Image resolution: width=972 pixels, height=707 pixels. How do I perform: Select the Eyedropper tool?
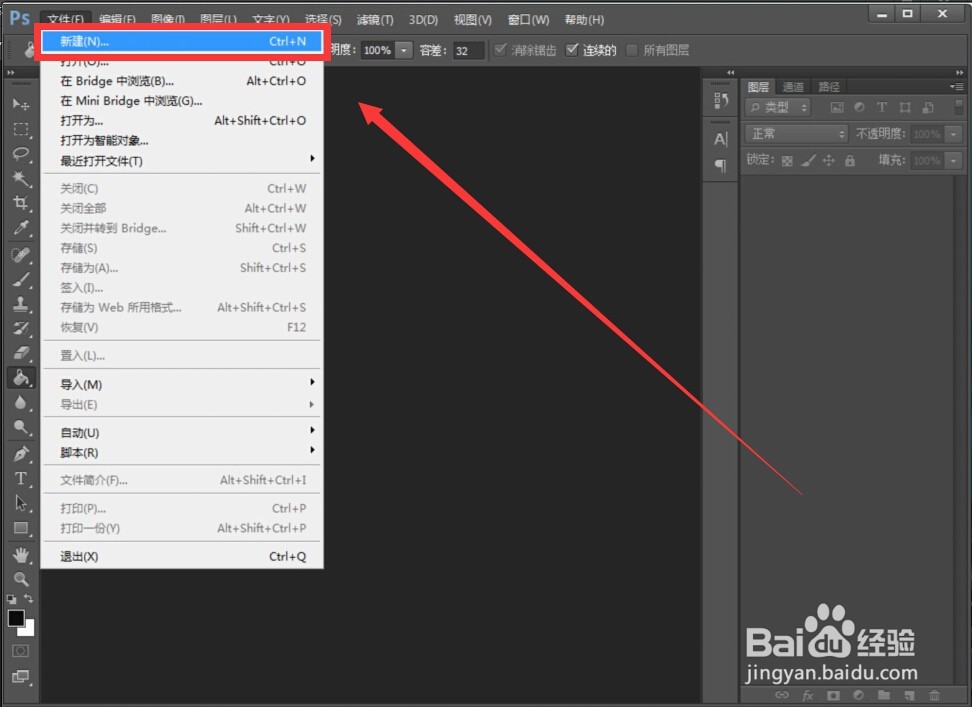click(20, 228)
